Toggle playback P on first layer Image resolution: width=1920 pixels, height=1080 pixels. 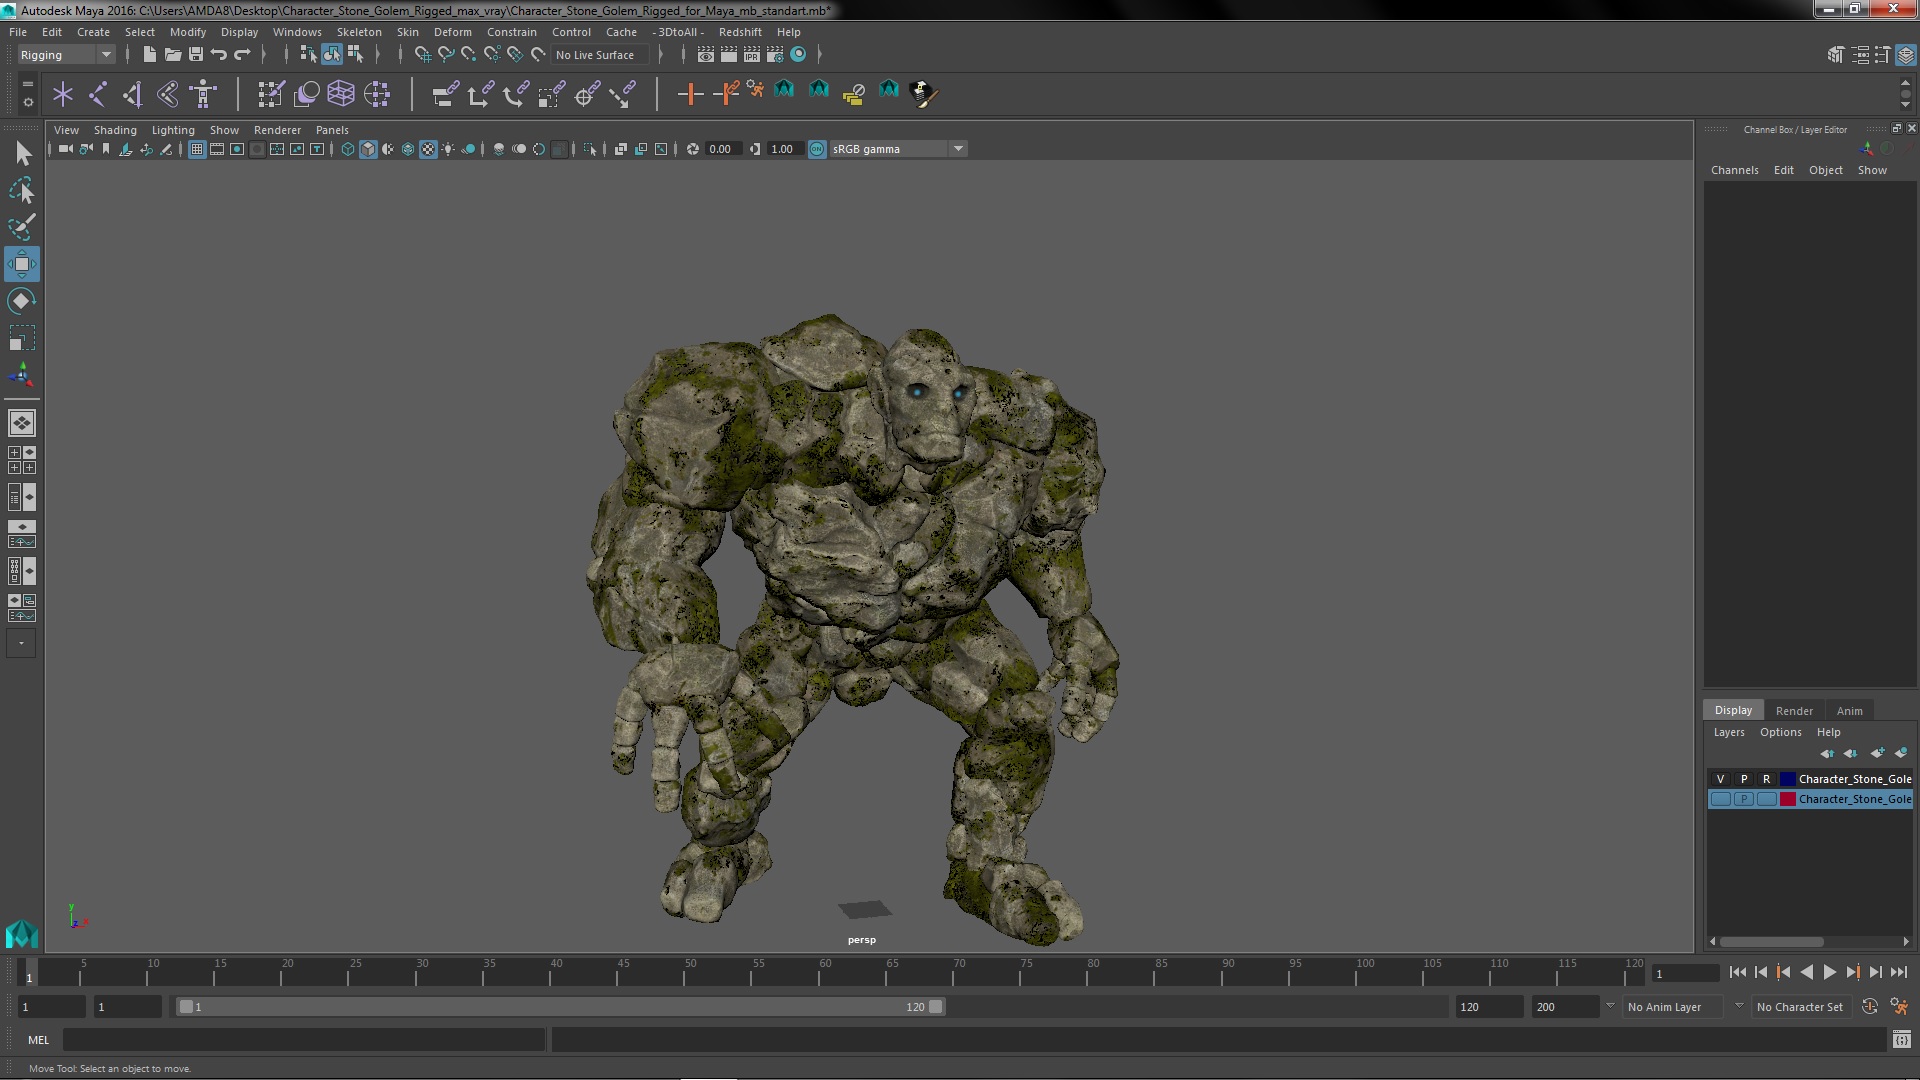click(x=1743, y=779)
